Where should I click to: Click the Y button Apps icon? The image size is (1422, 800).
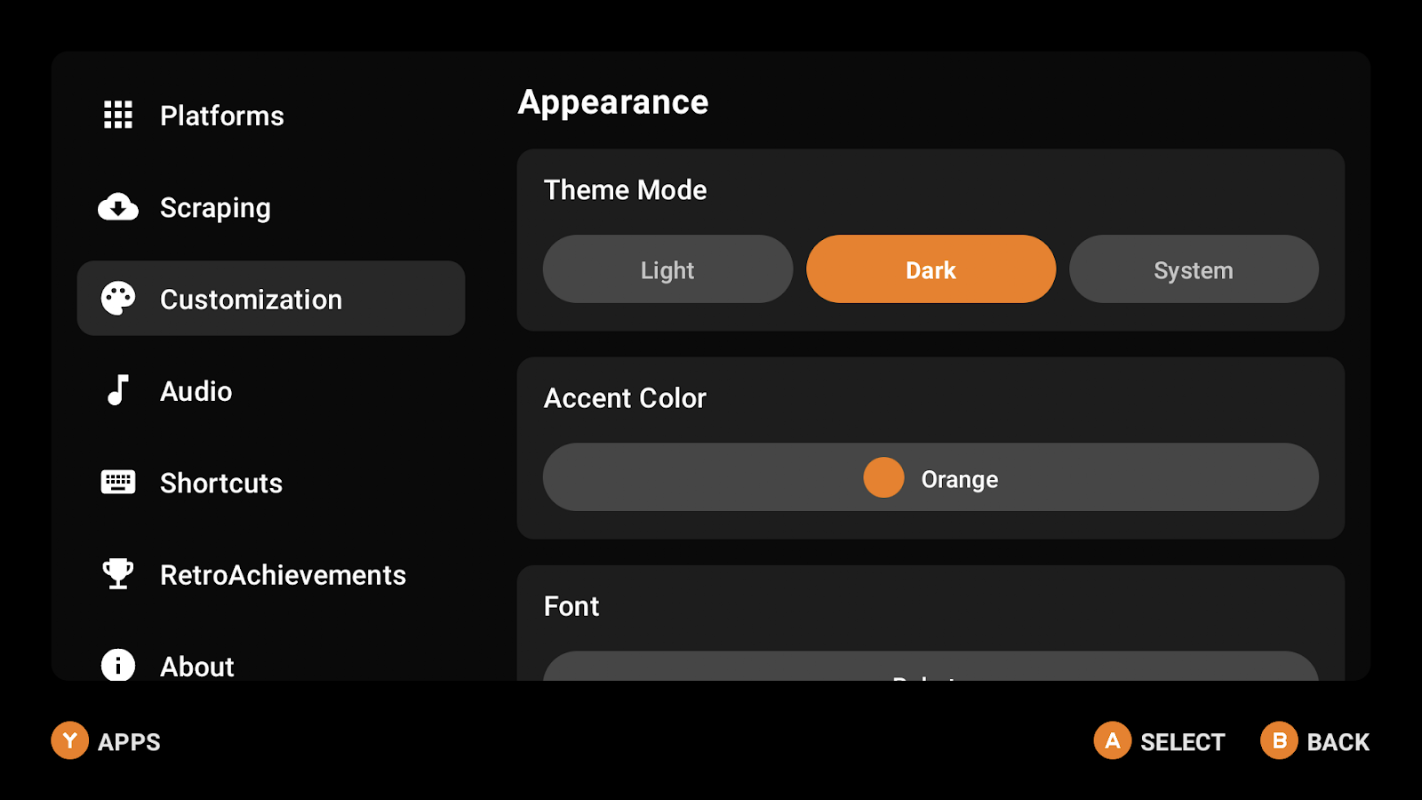coord(70,741)
